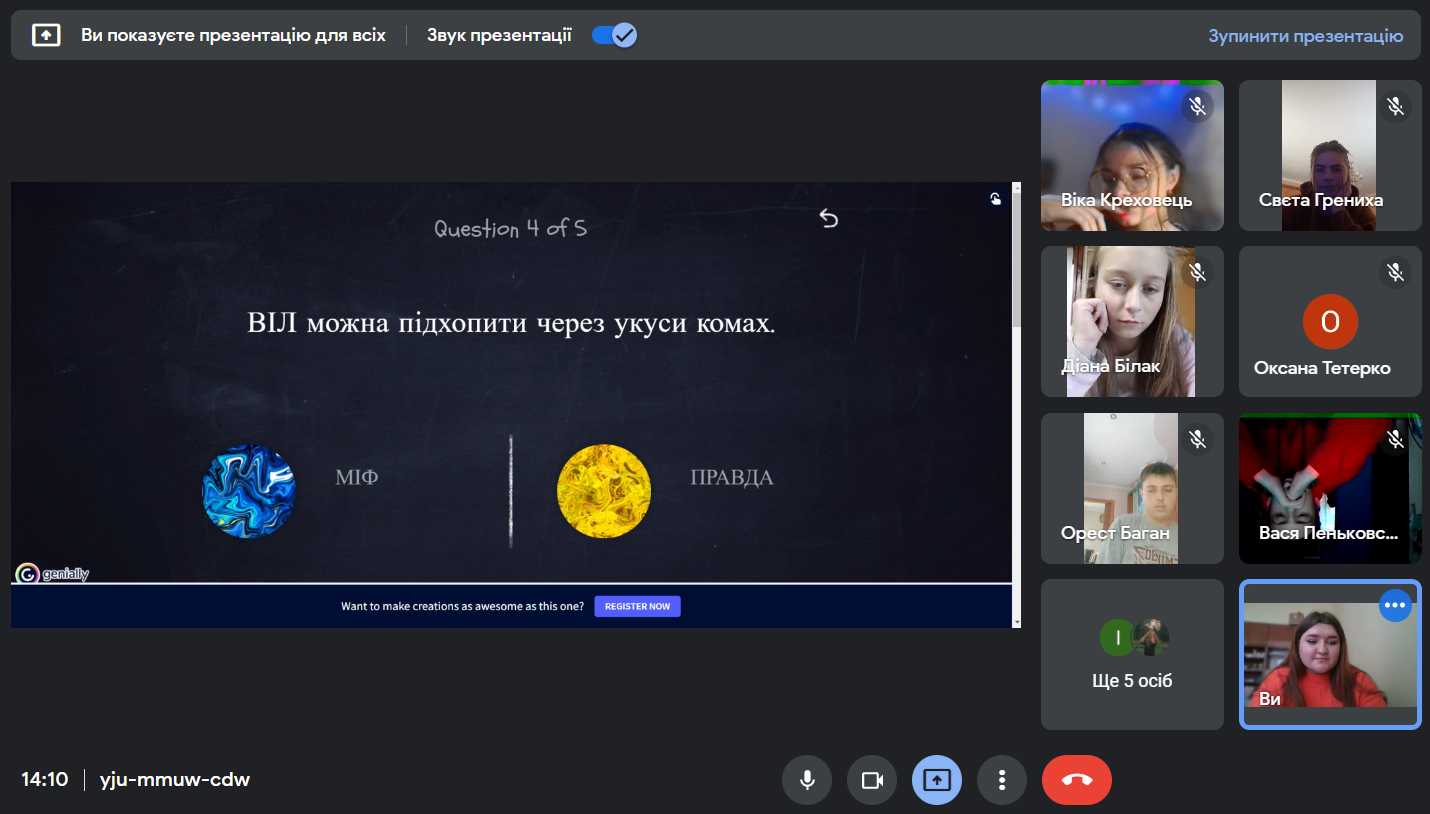This screenshot has height=814, width=1430.
Task: Toggle the presentation audio switch
Action: (x=614, y=36)
